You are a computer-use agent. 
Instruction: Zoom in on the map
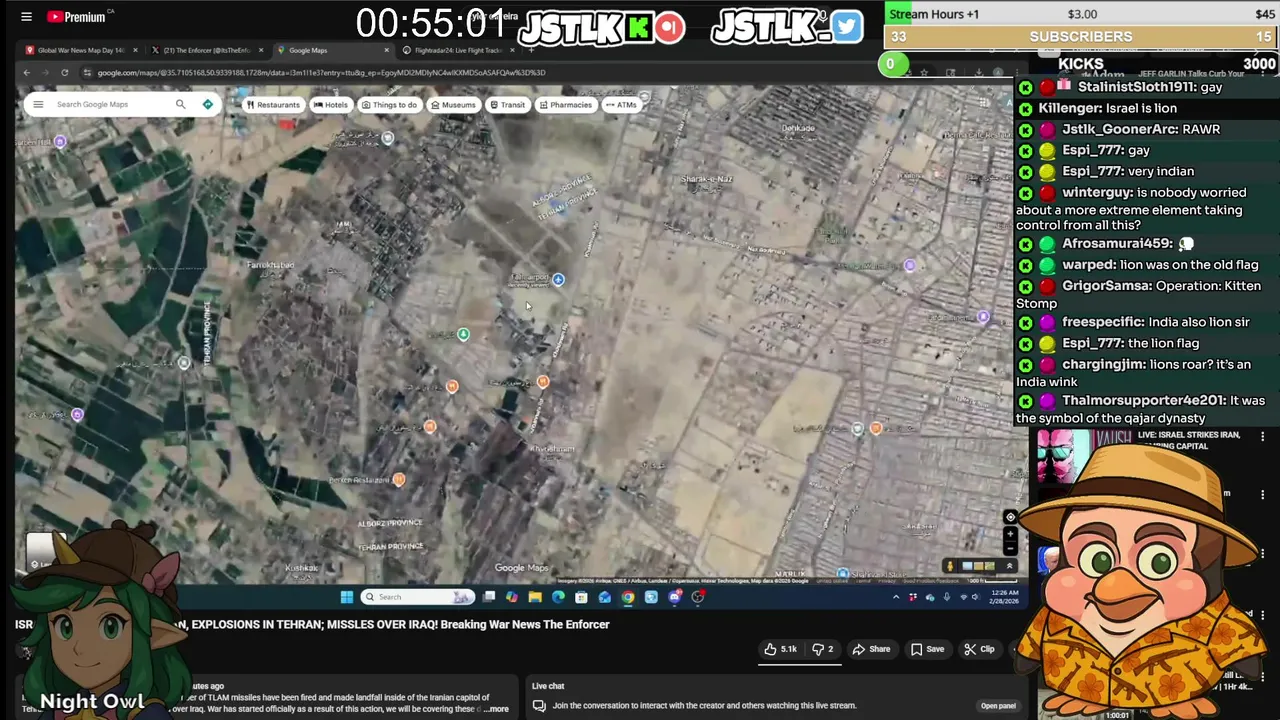pos(1010,534)
